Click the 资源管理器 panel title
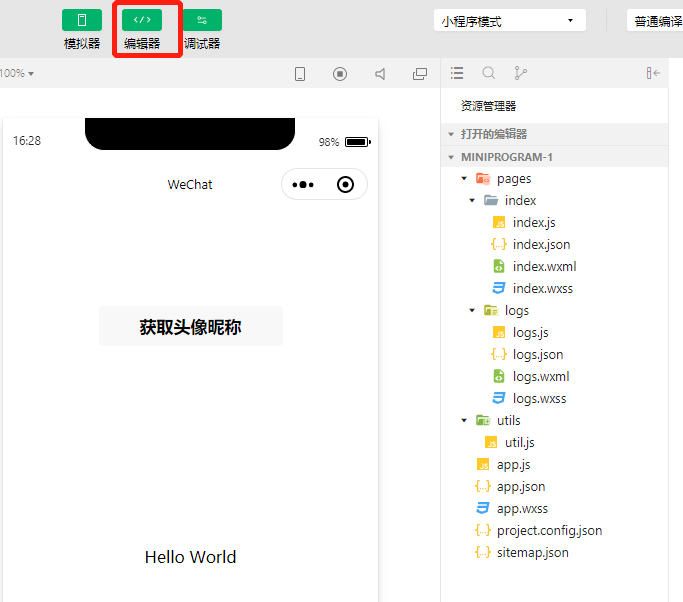The height and width of the screenshot is (602, 683). click(488, 106)
